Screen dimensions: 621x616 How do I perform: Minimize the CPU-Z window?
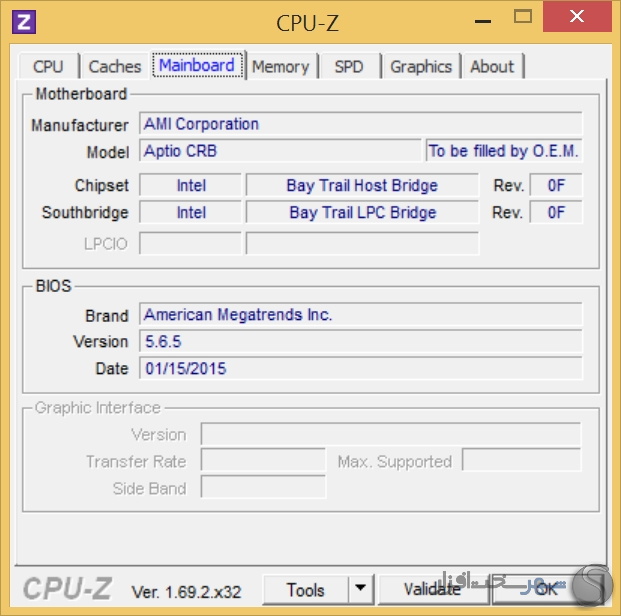pos(483,20)
